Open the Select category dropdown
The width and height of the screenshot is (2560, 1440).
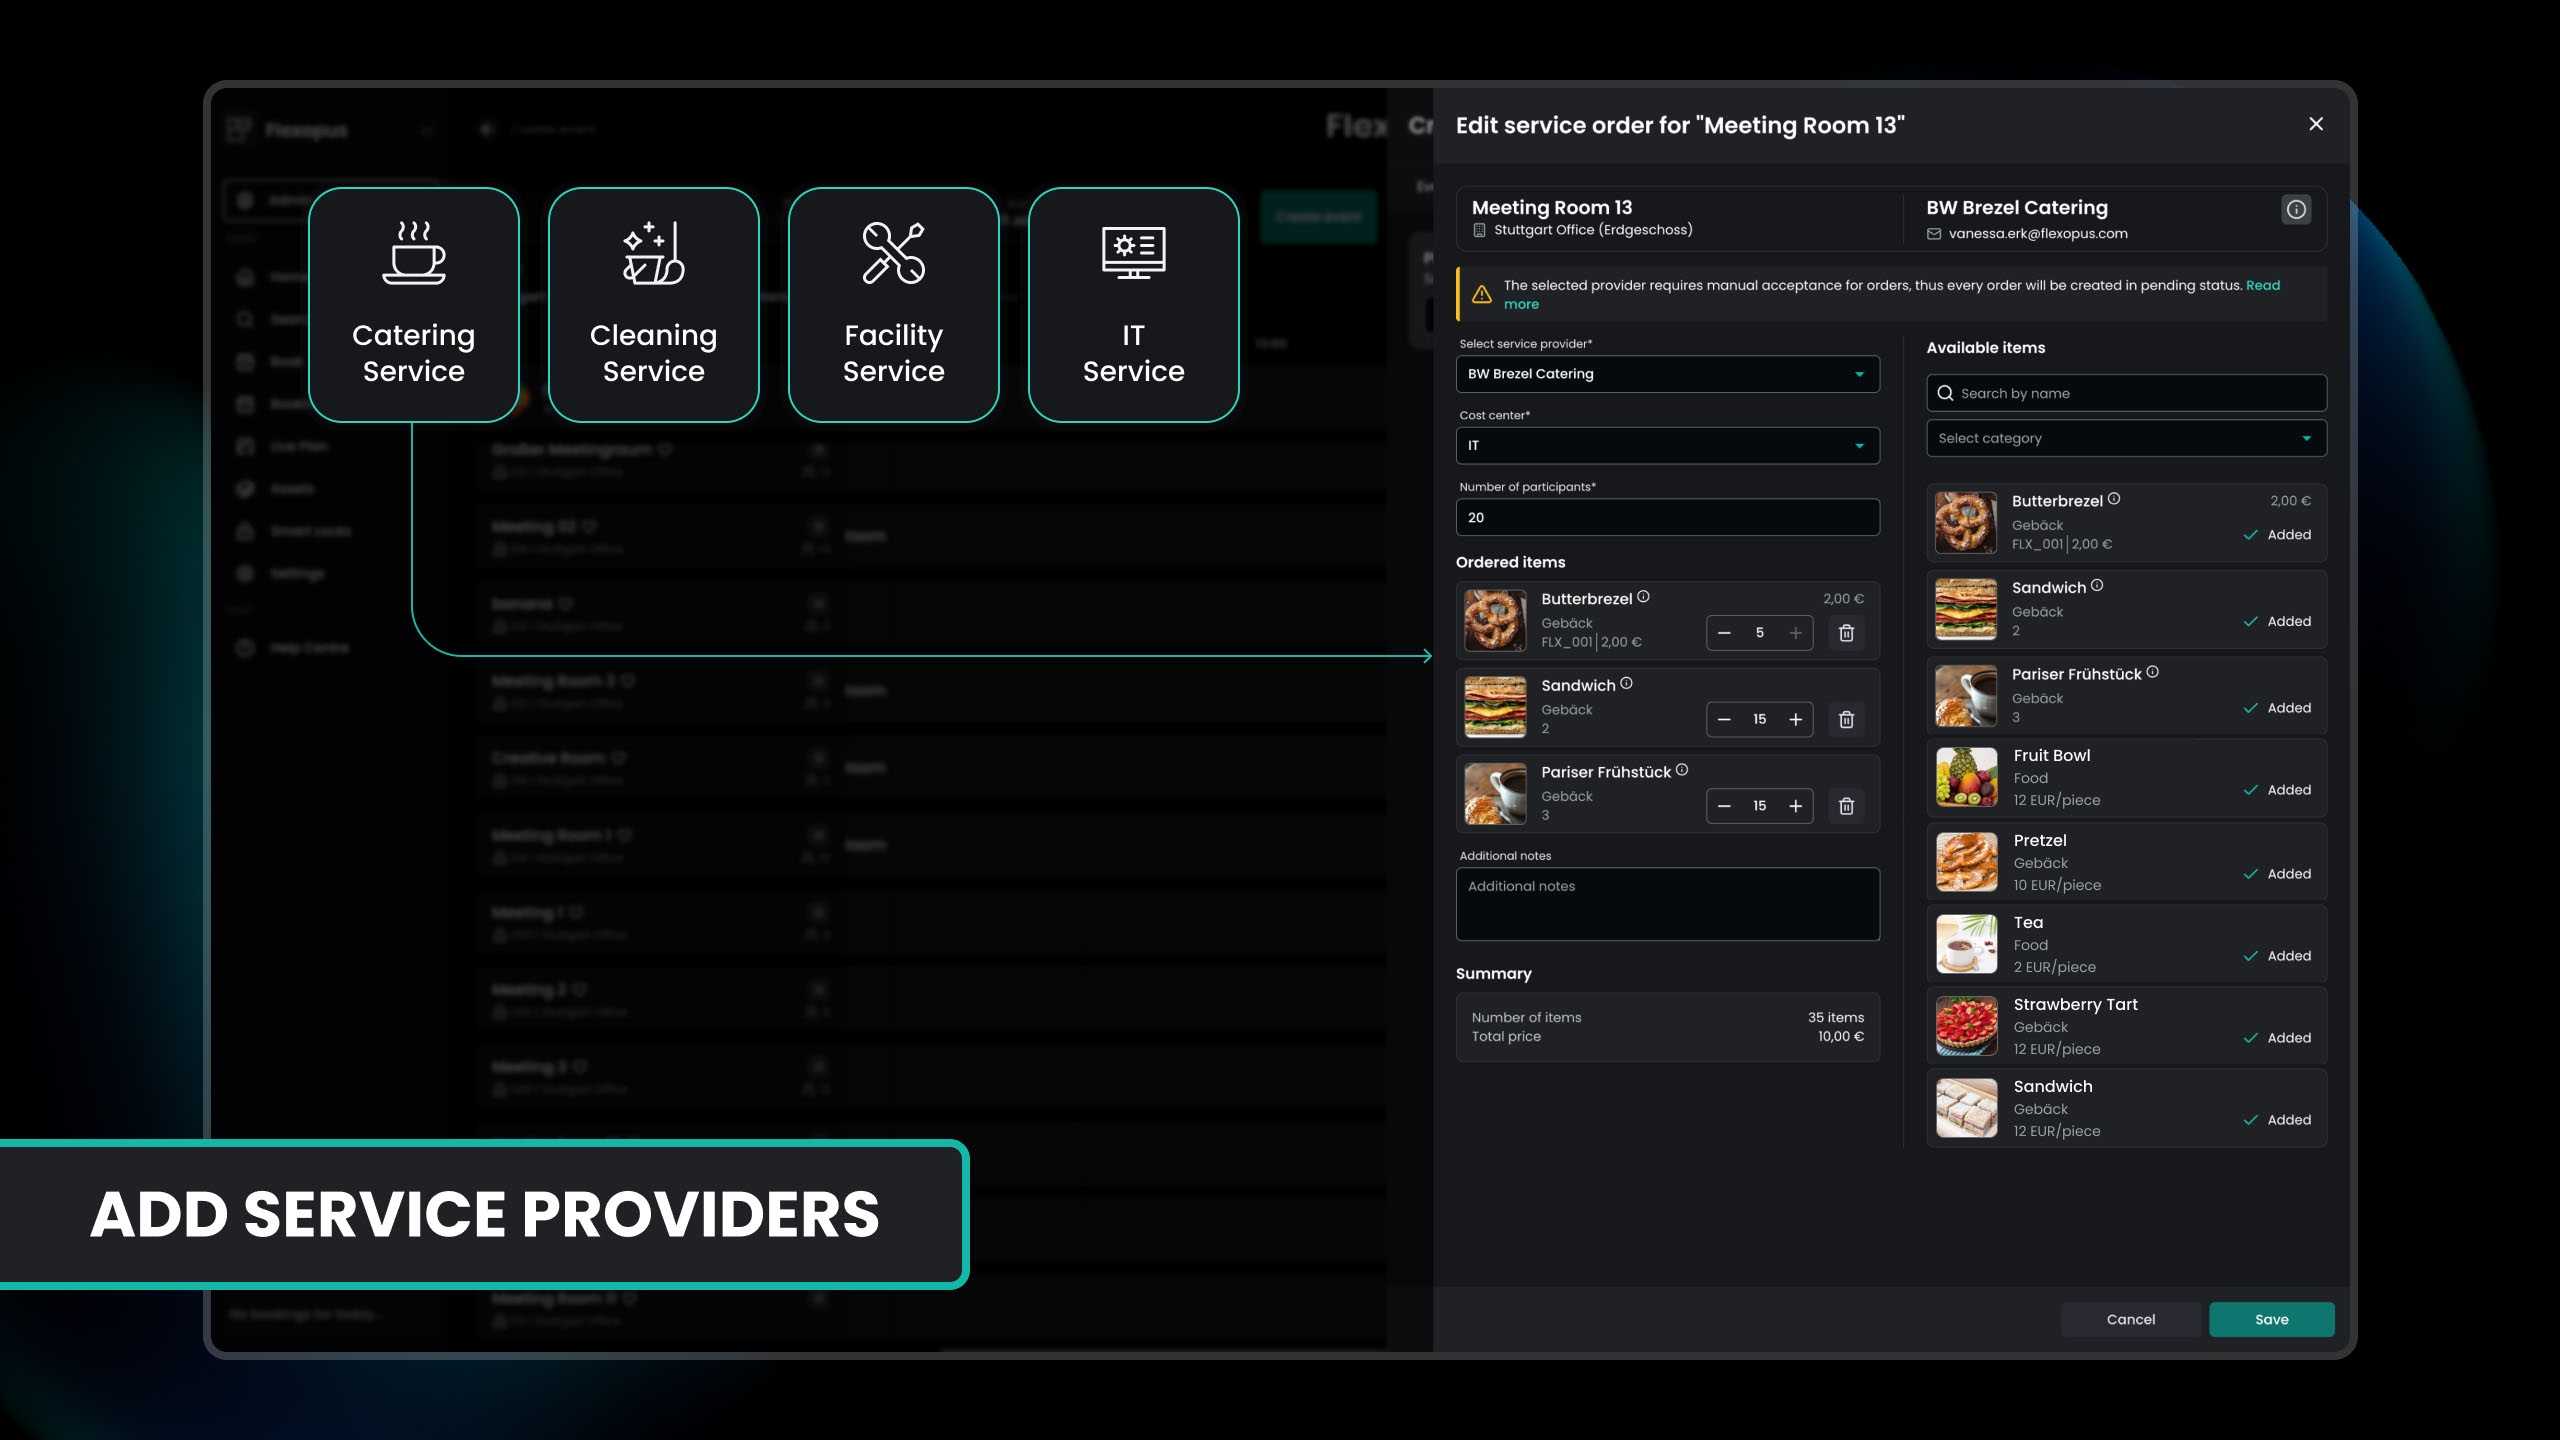pos(2126,438)
